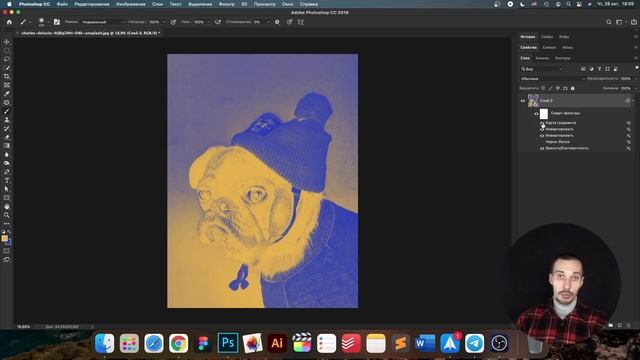Open smoothing options gear icon

pyautogui.click(x=277, y=22)
